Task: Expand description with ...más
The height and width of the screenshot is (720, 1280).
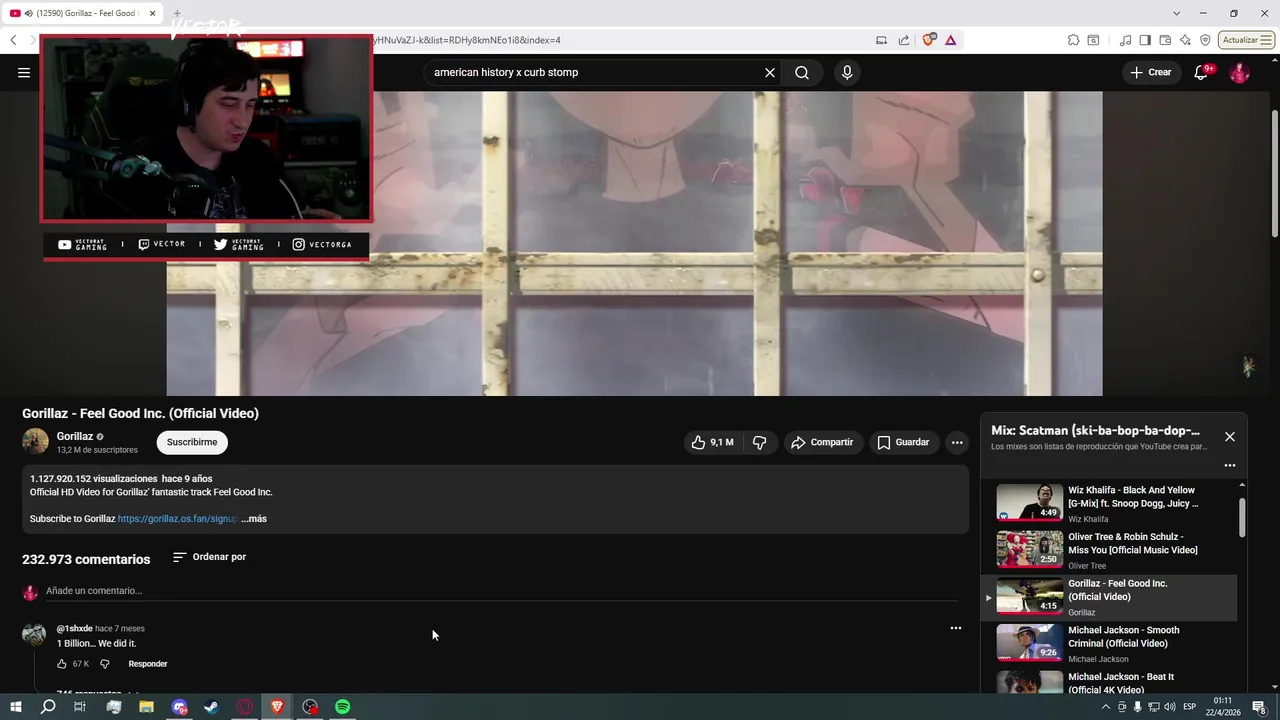Action: click(x=254, y=519)
